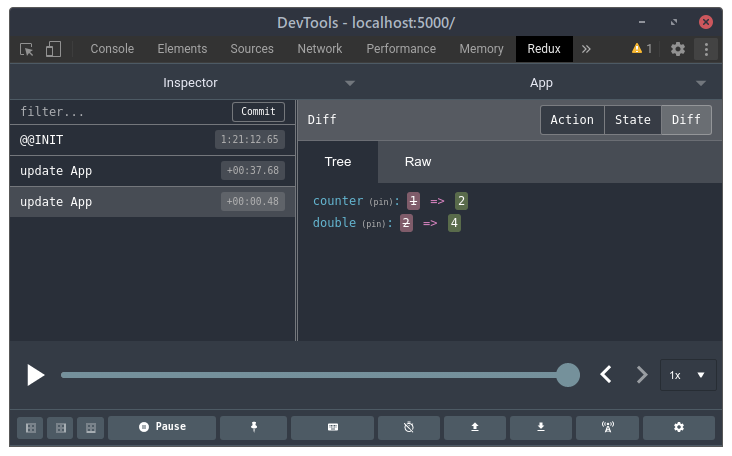The height and width of the screenshot is (456, 732).
Task: Start playback with the play button
Action: coord(35,375)
